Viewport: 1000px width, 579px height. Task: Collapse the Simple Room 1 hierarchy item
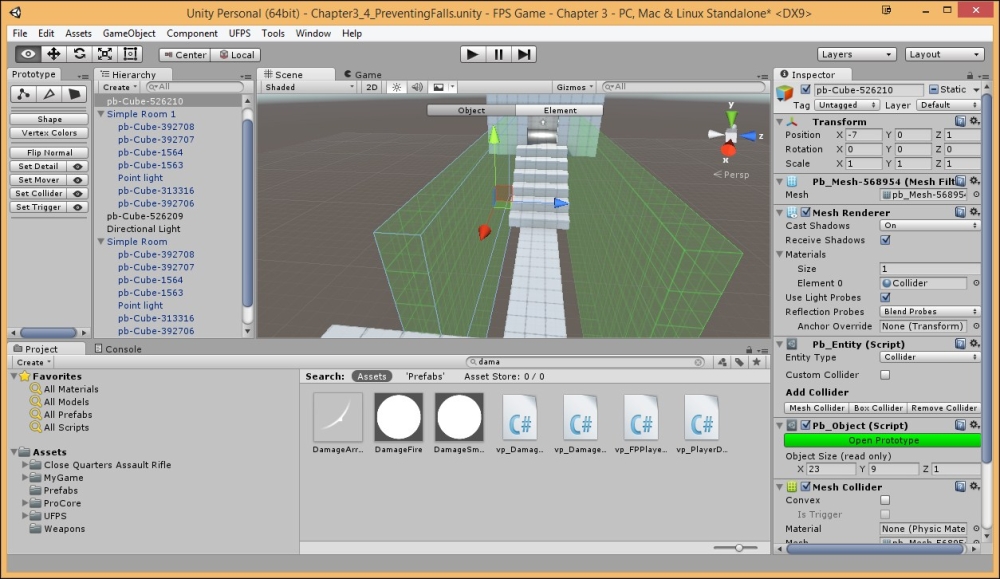pos(102,114)
